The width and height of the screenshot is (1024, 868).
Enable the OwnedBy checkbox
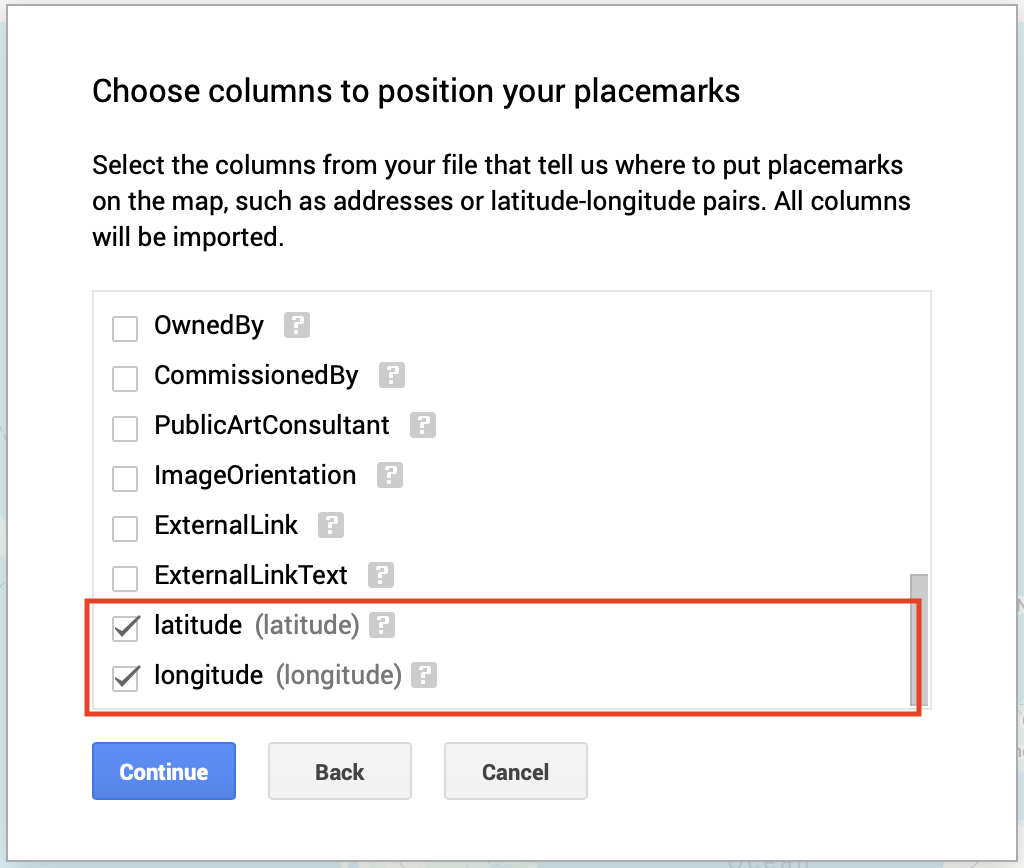pyautogui.click(x=125, y=328)
